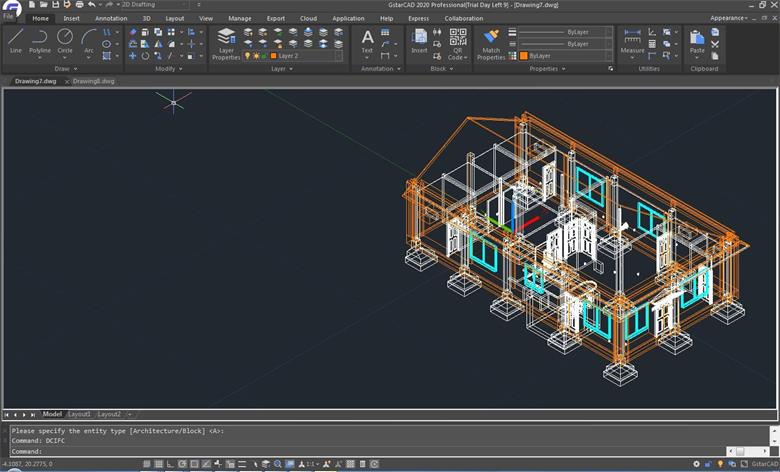Viewport: 780px width, 472px height.
Task: Click the Cut scissors icon in Clipboard
Action: [715, 44]
